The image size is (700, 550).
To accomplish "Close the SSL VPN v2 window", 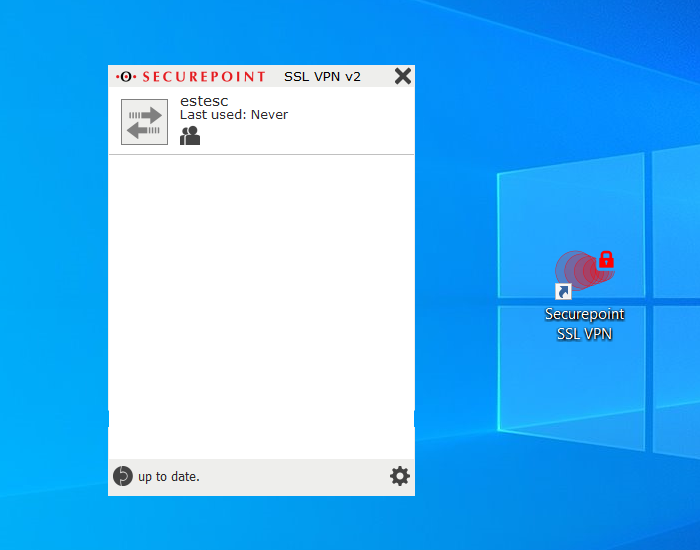I will [403, 76].
